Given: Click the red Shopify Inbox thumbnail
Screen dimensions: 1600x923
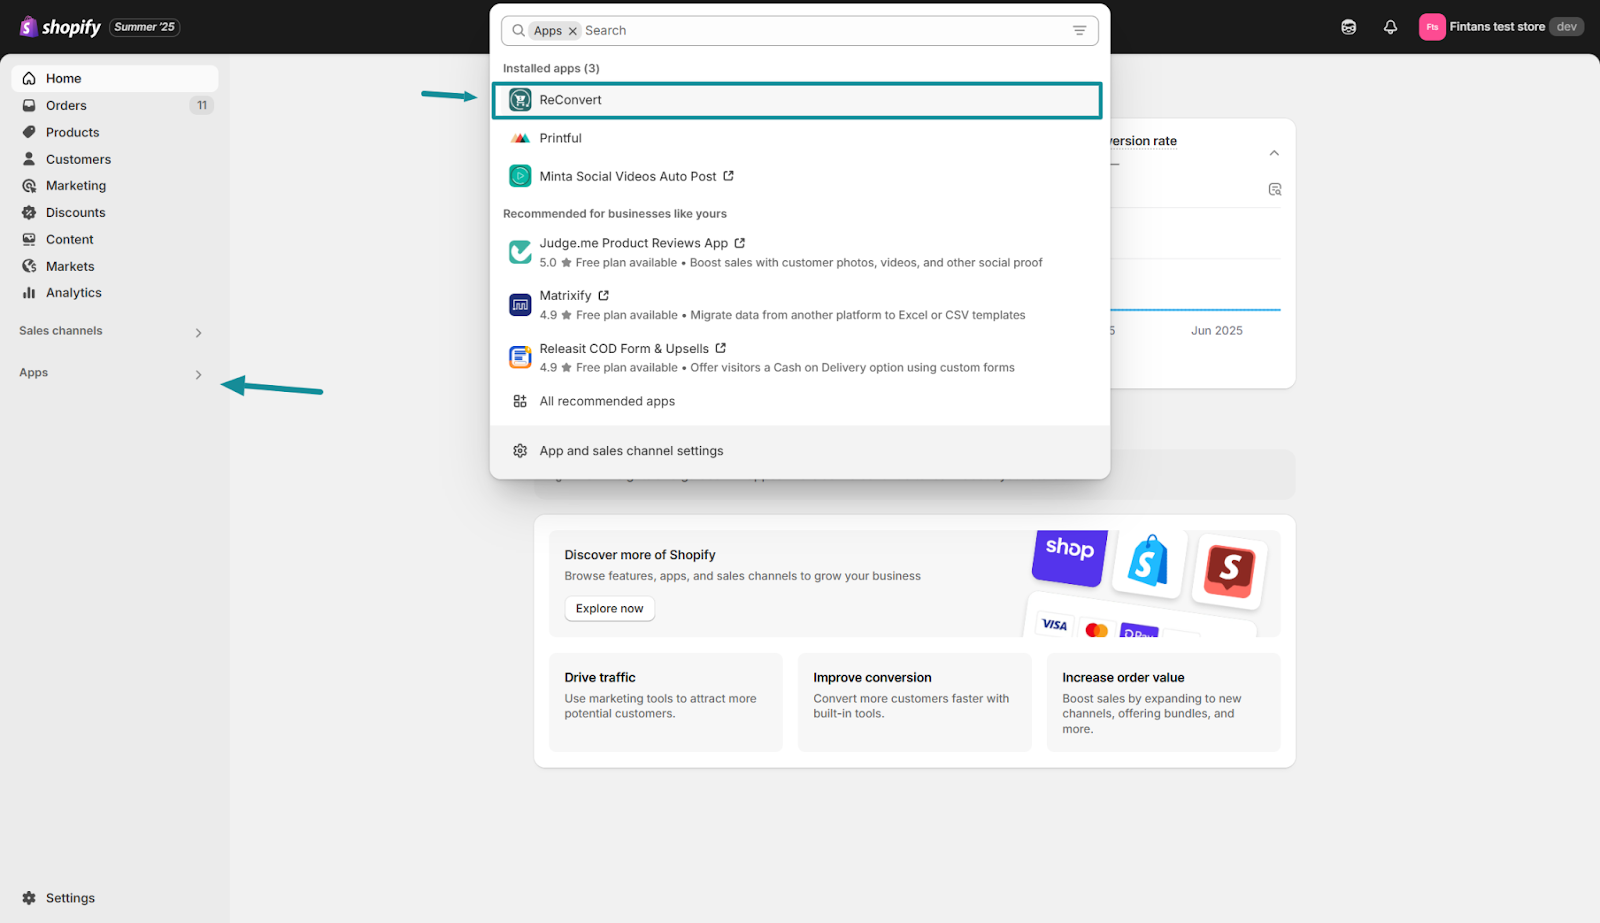Looking at the screenshot, I should (x=1230, y=571).
